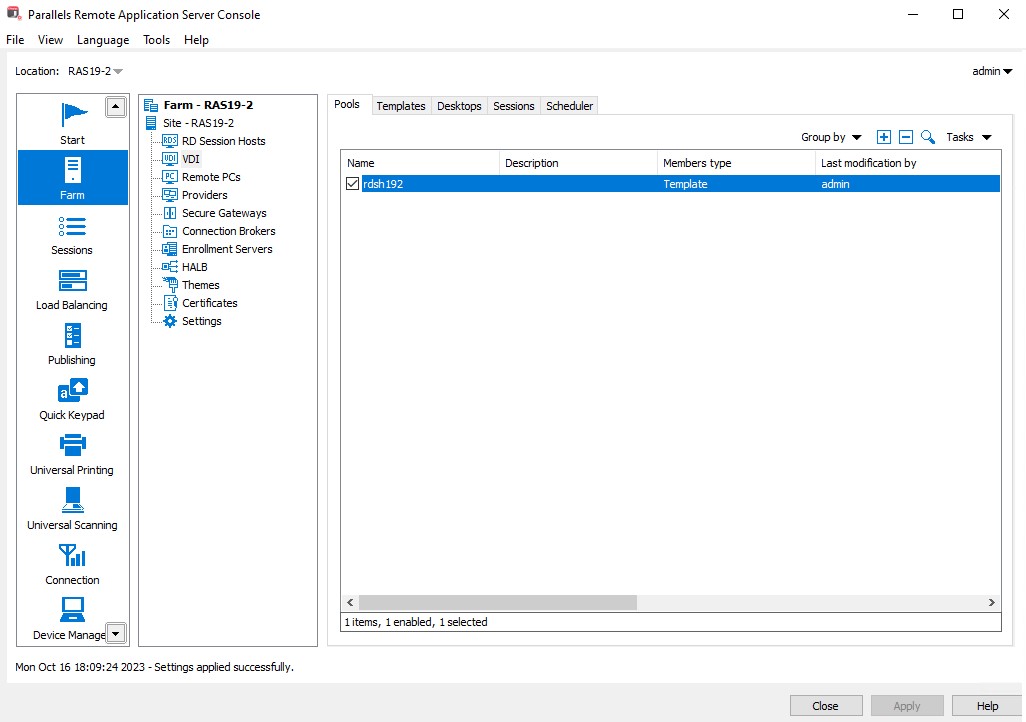The width and height of the screenshot is (1026, 722).
Task: Open the Group by dropdown
Action: (x=831, y=137)
